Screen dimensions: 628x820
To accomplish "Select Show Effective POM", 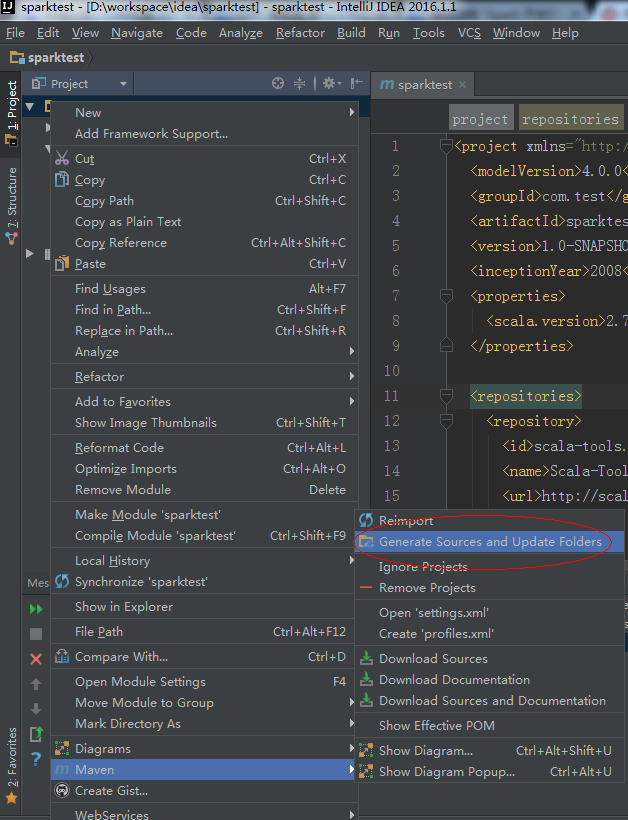I will [x=490, y=725].
